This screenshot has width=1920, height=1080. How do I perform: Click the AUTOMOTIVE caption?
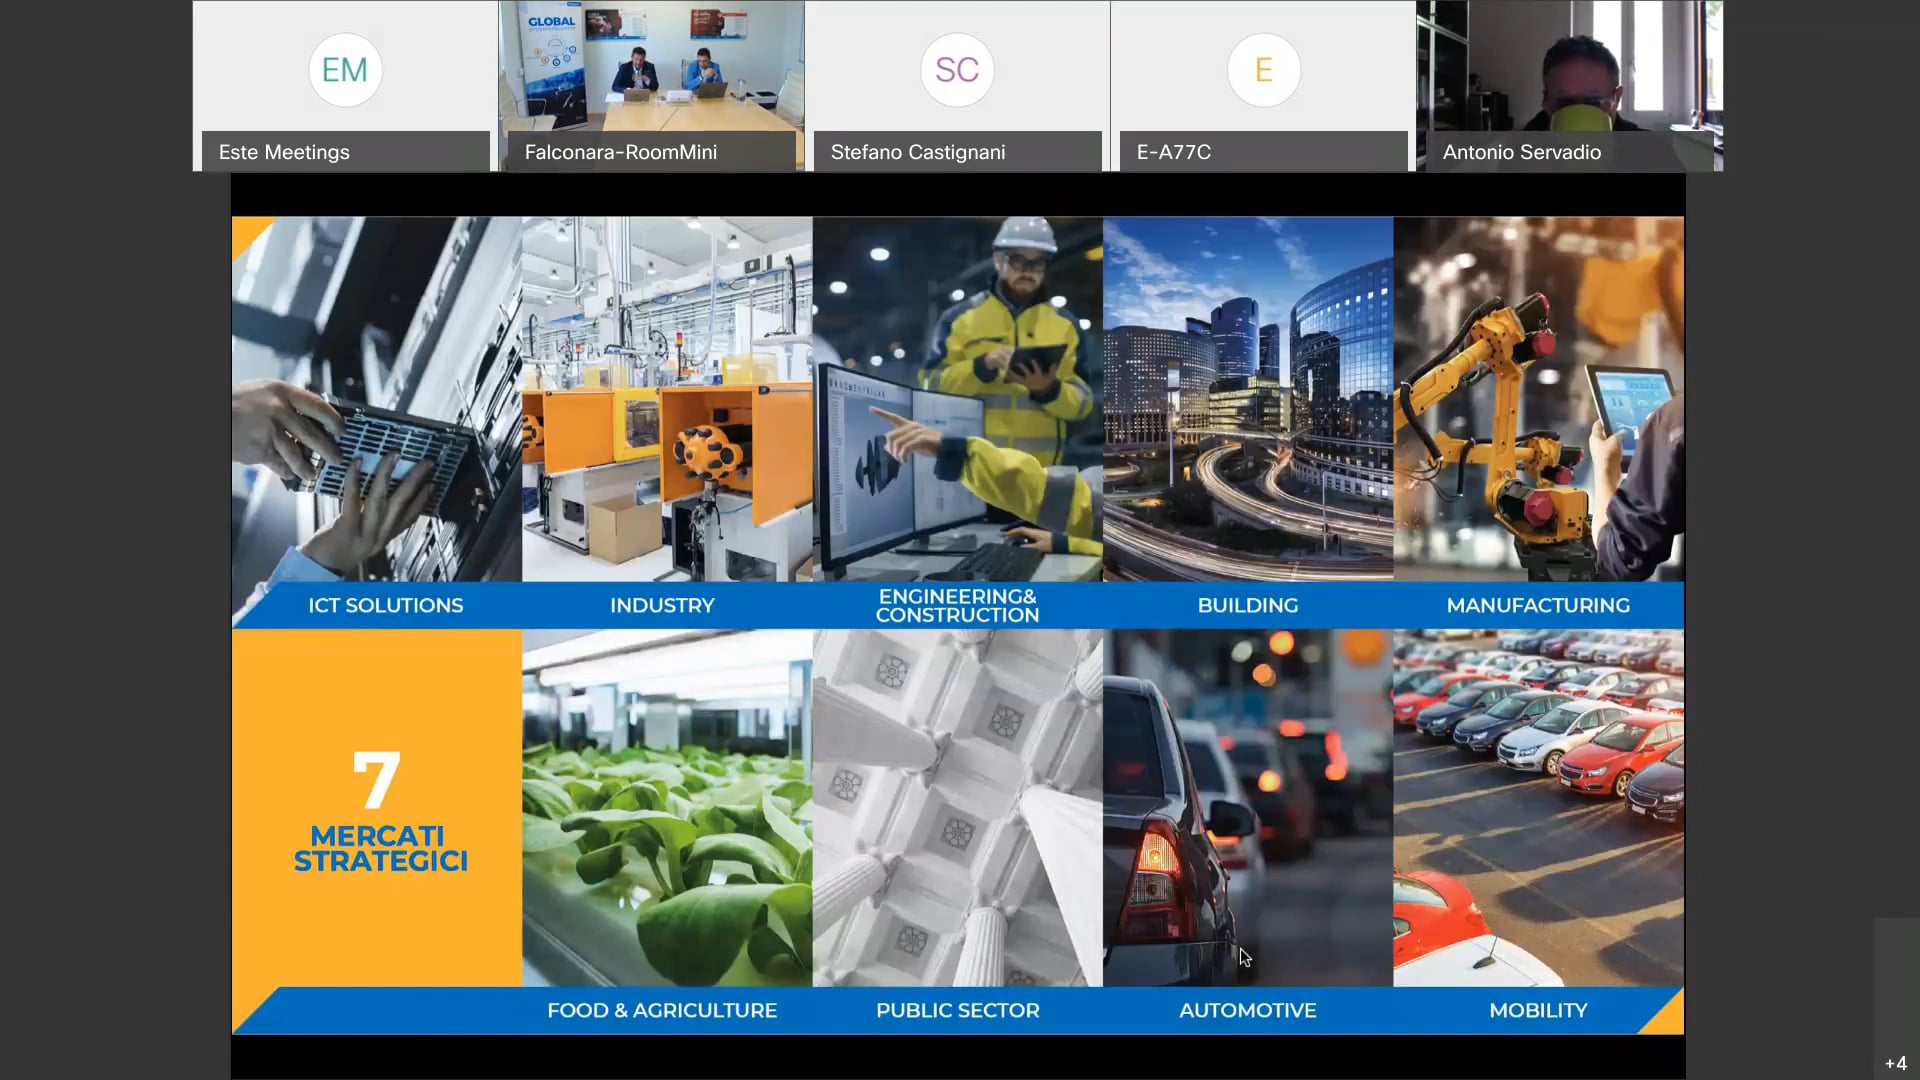coord(1248,1010)
